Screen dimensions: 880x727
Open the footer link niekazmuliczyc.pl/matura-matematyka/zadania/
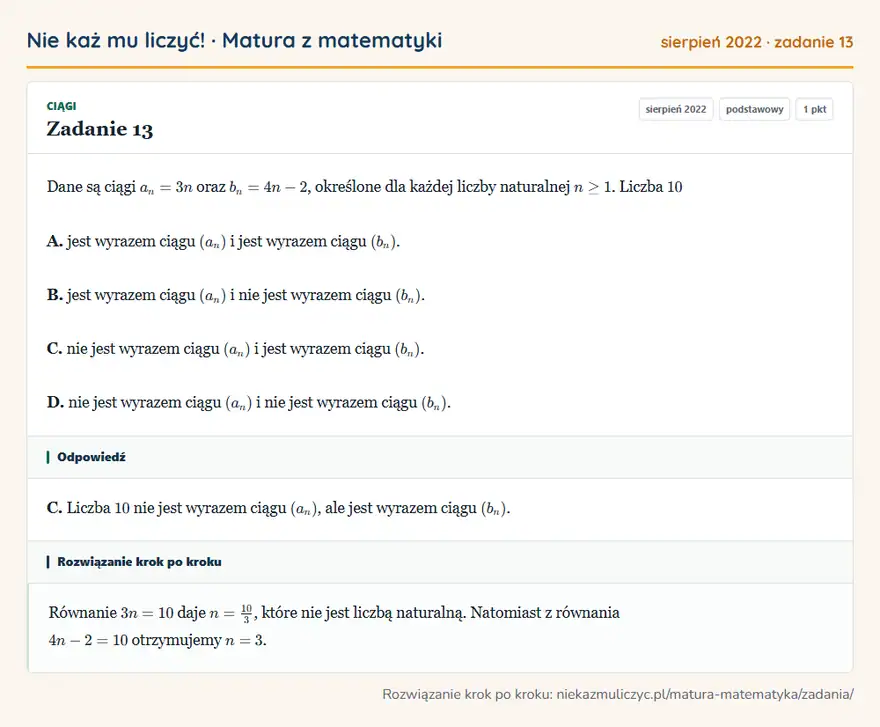coord(705,694)
